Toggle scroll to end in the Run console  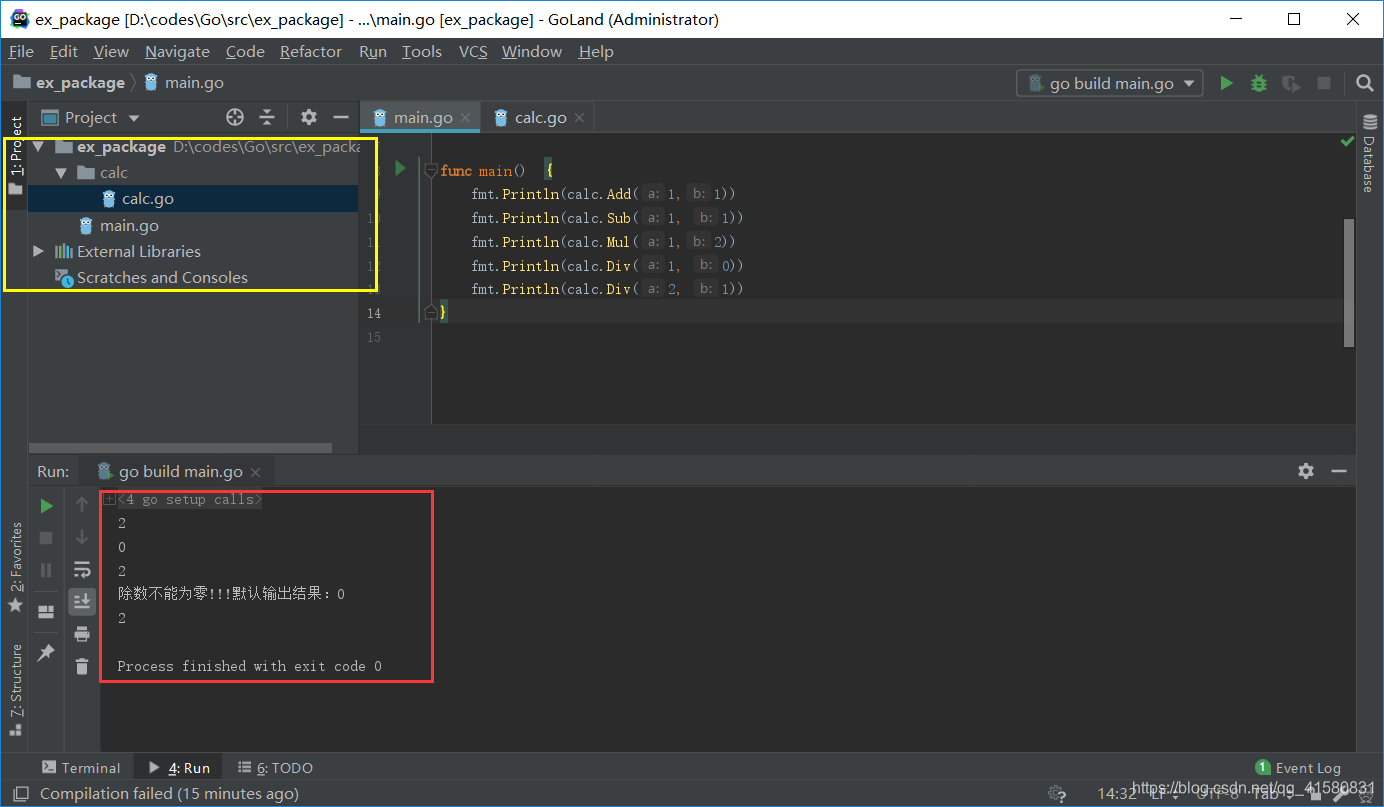click(82, 601)
